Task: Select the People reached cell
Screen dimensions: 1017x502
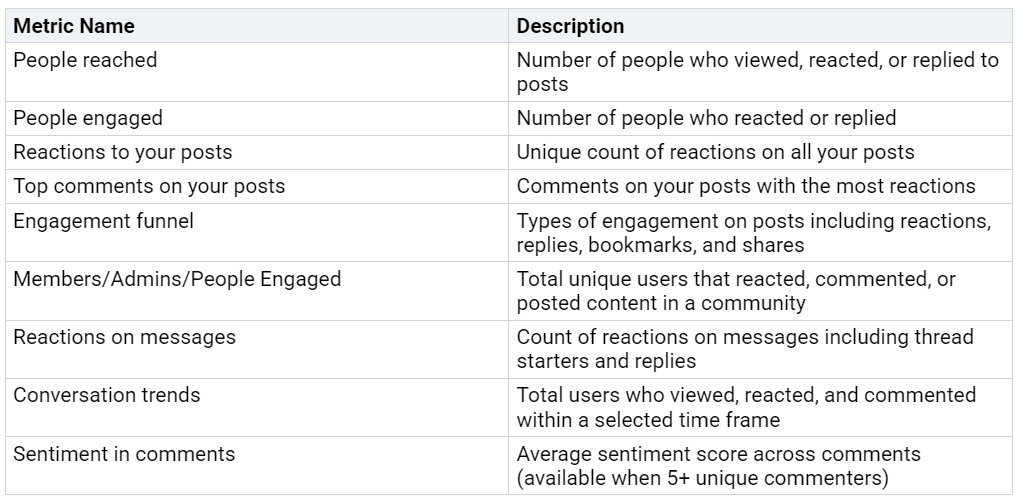Action: 257,72
